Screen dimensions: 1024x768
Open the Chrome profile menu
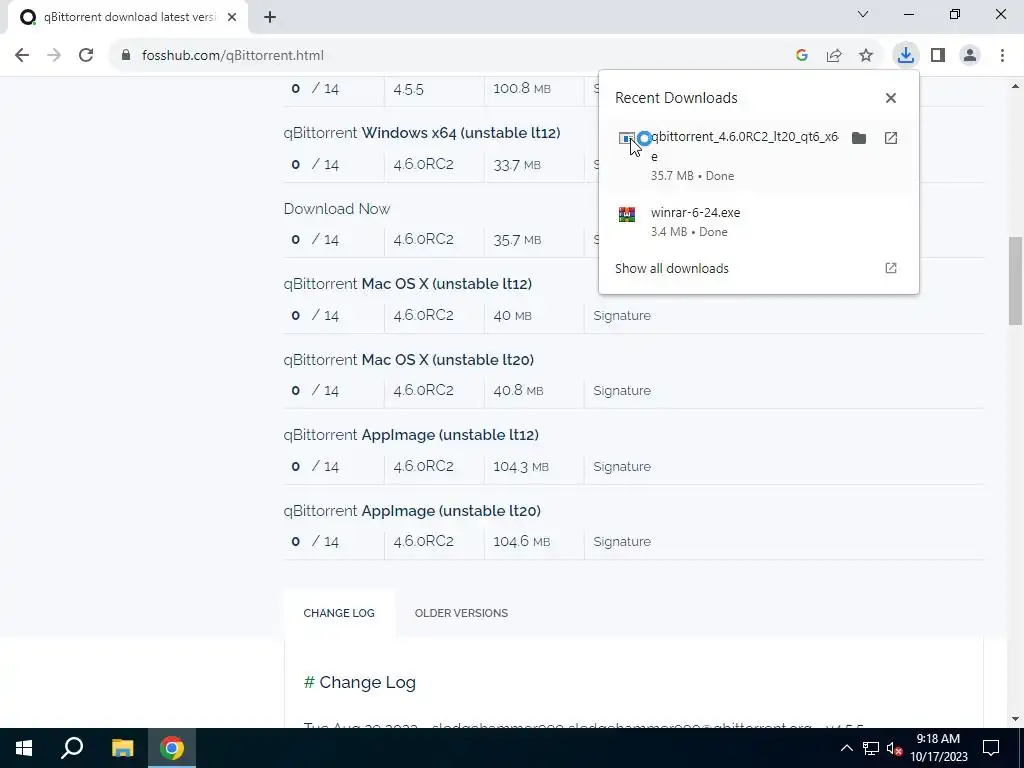point(970,56)
